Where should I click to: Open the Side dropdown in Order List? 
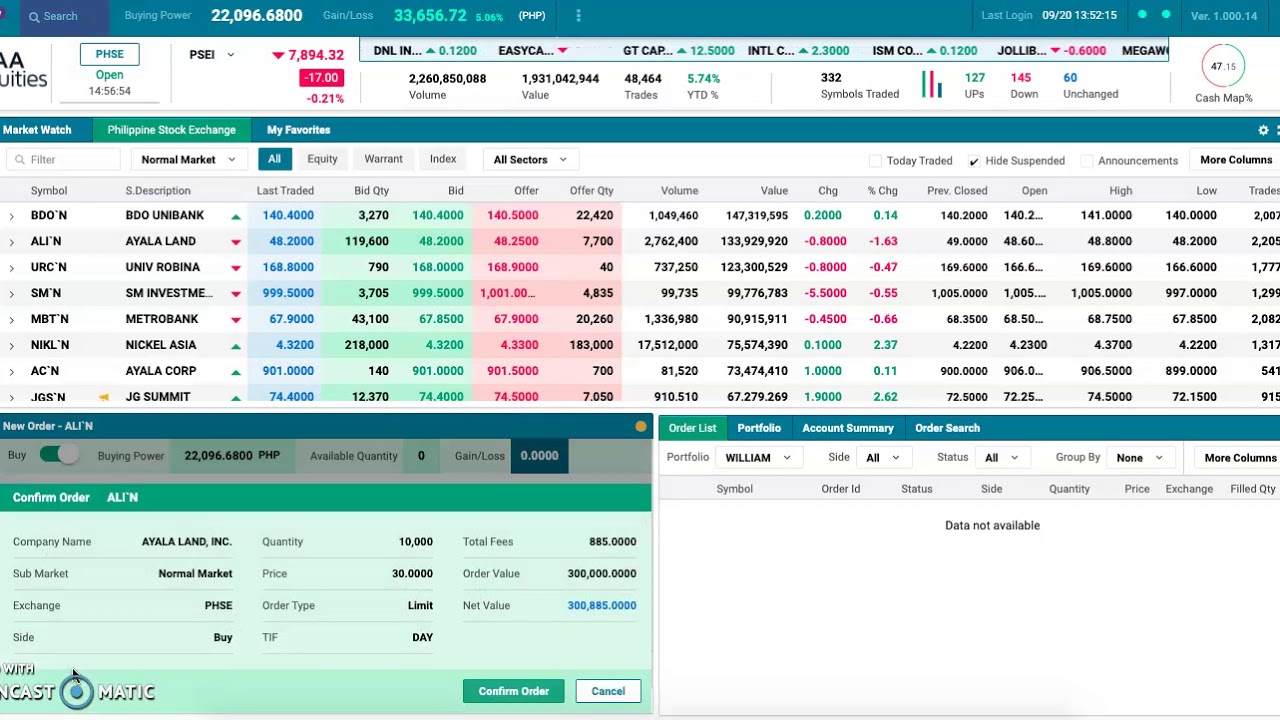point(882,458)
